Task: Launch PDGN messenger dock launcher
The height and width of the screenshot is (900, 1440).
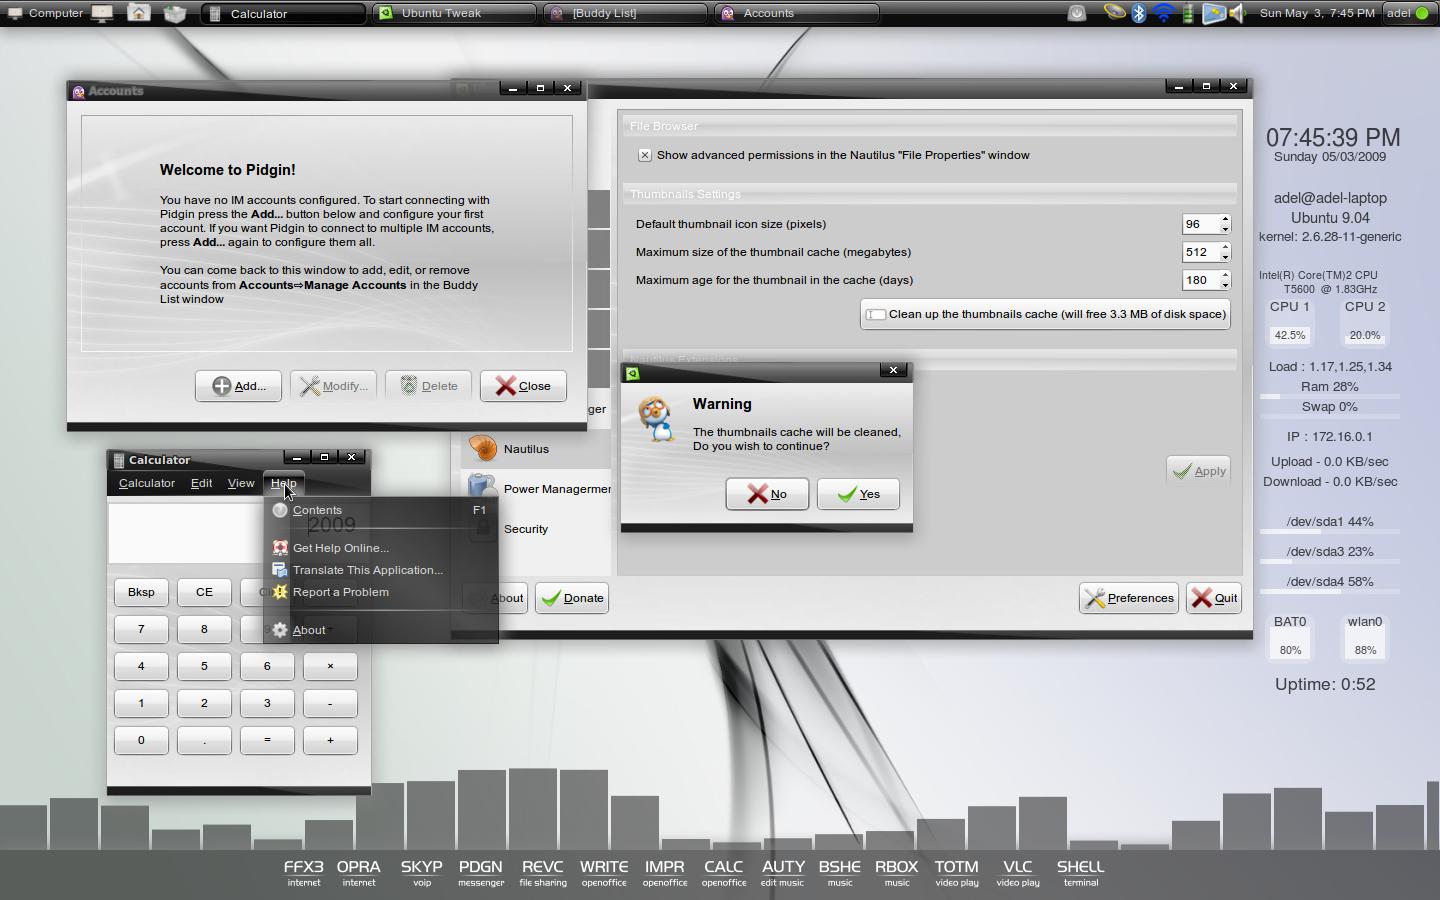Action: [481, 872]
